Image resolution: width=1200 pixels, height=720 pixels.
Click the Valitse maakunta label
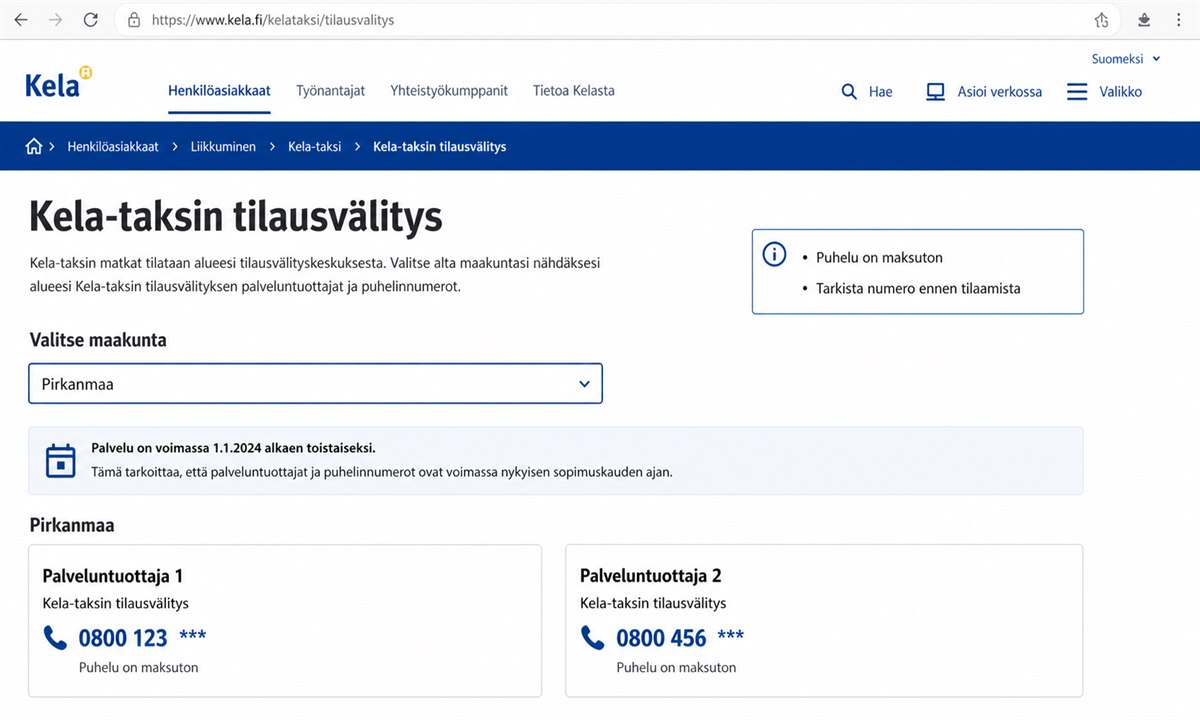[98, 340]
